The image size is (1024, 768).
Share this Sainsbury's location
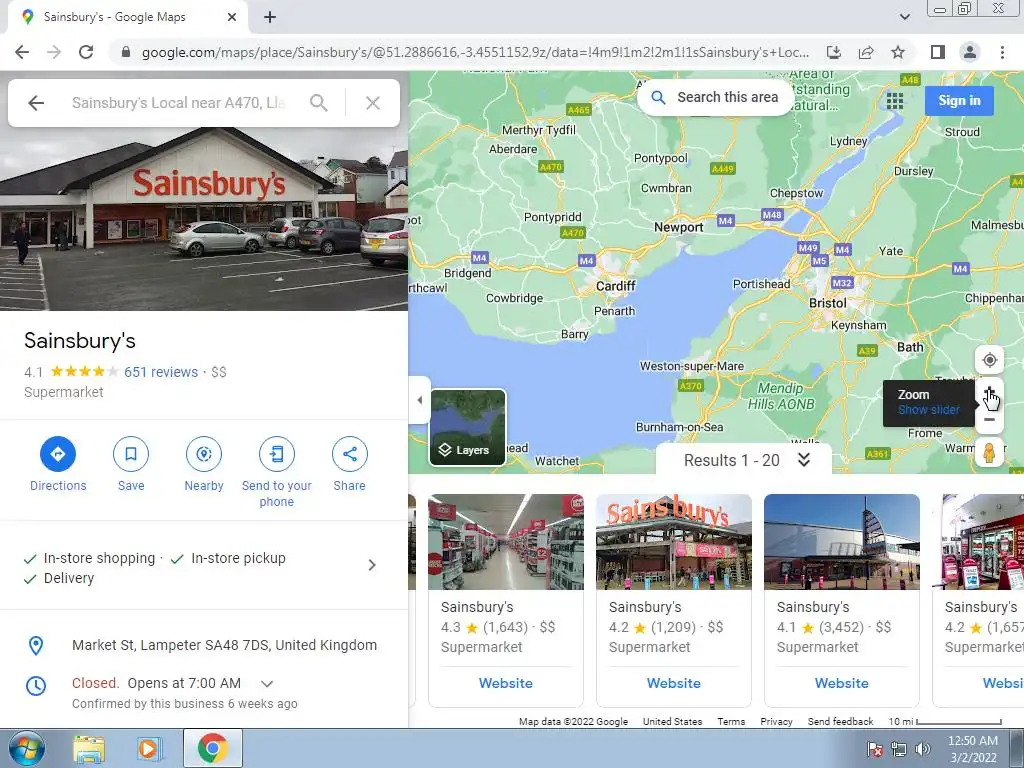click(x=349, y=454)
